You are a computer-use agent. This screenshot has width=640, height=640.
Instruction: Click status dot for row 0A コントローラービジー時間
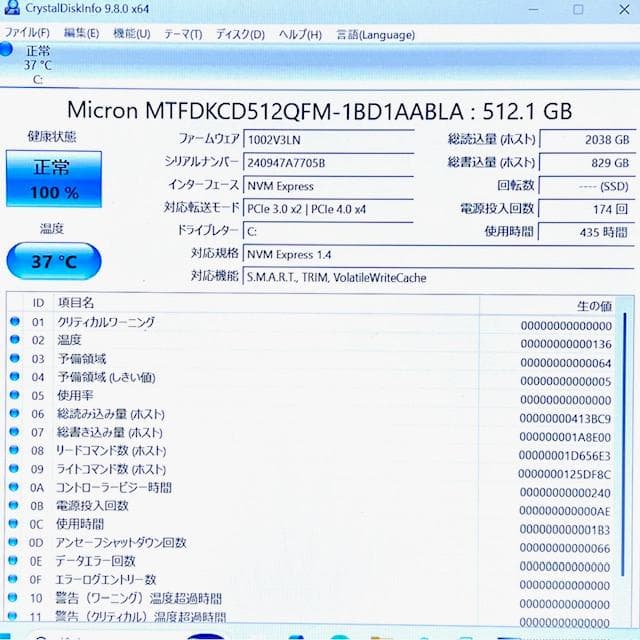click(x=13, y=487)
